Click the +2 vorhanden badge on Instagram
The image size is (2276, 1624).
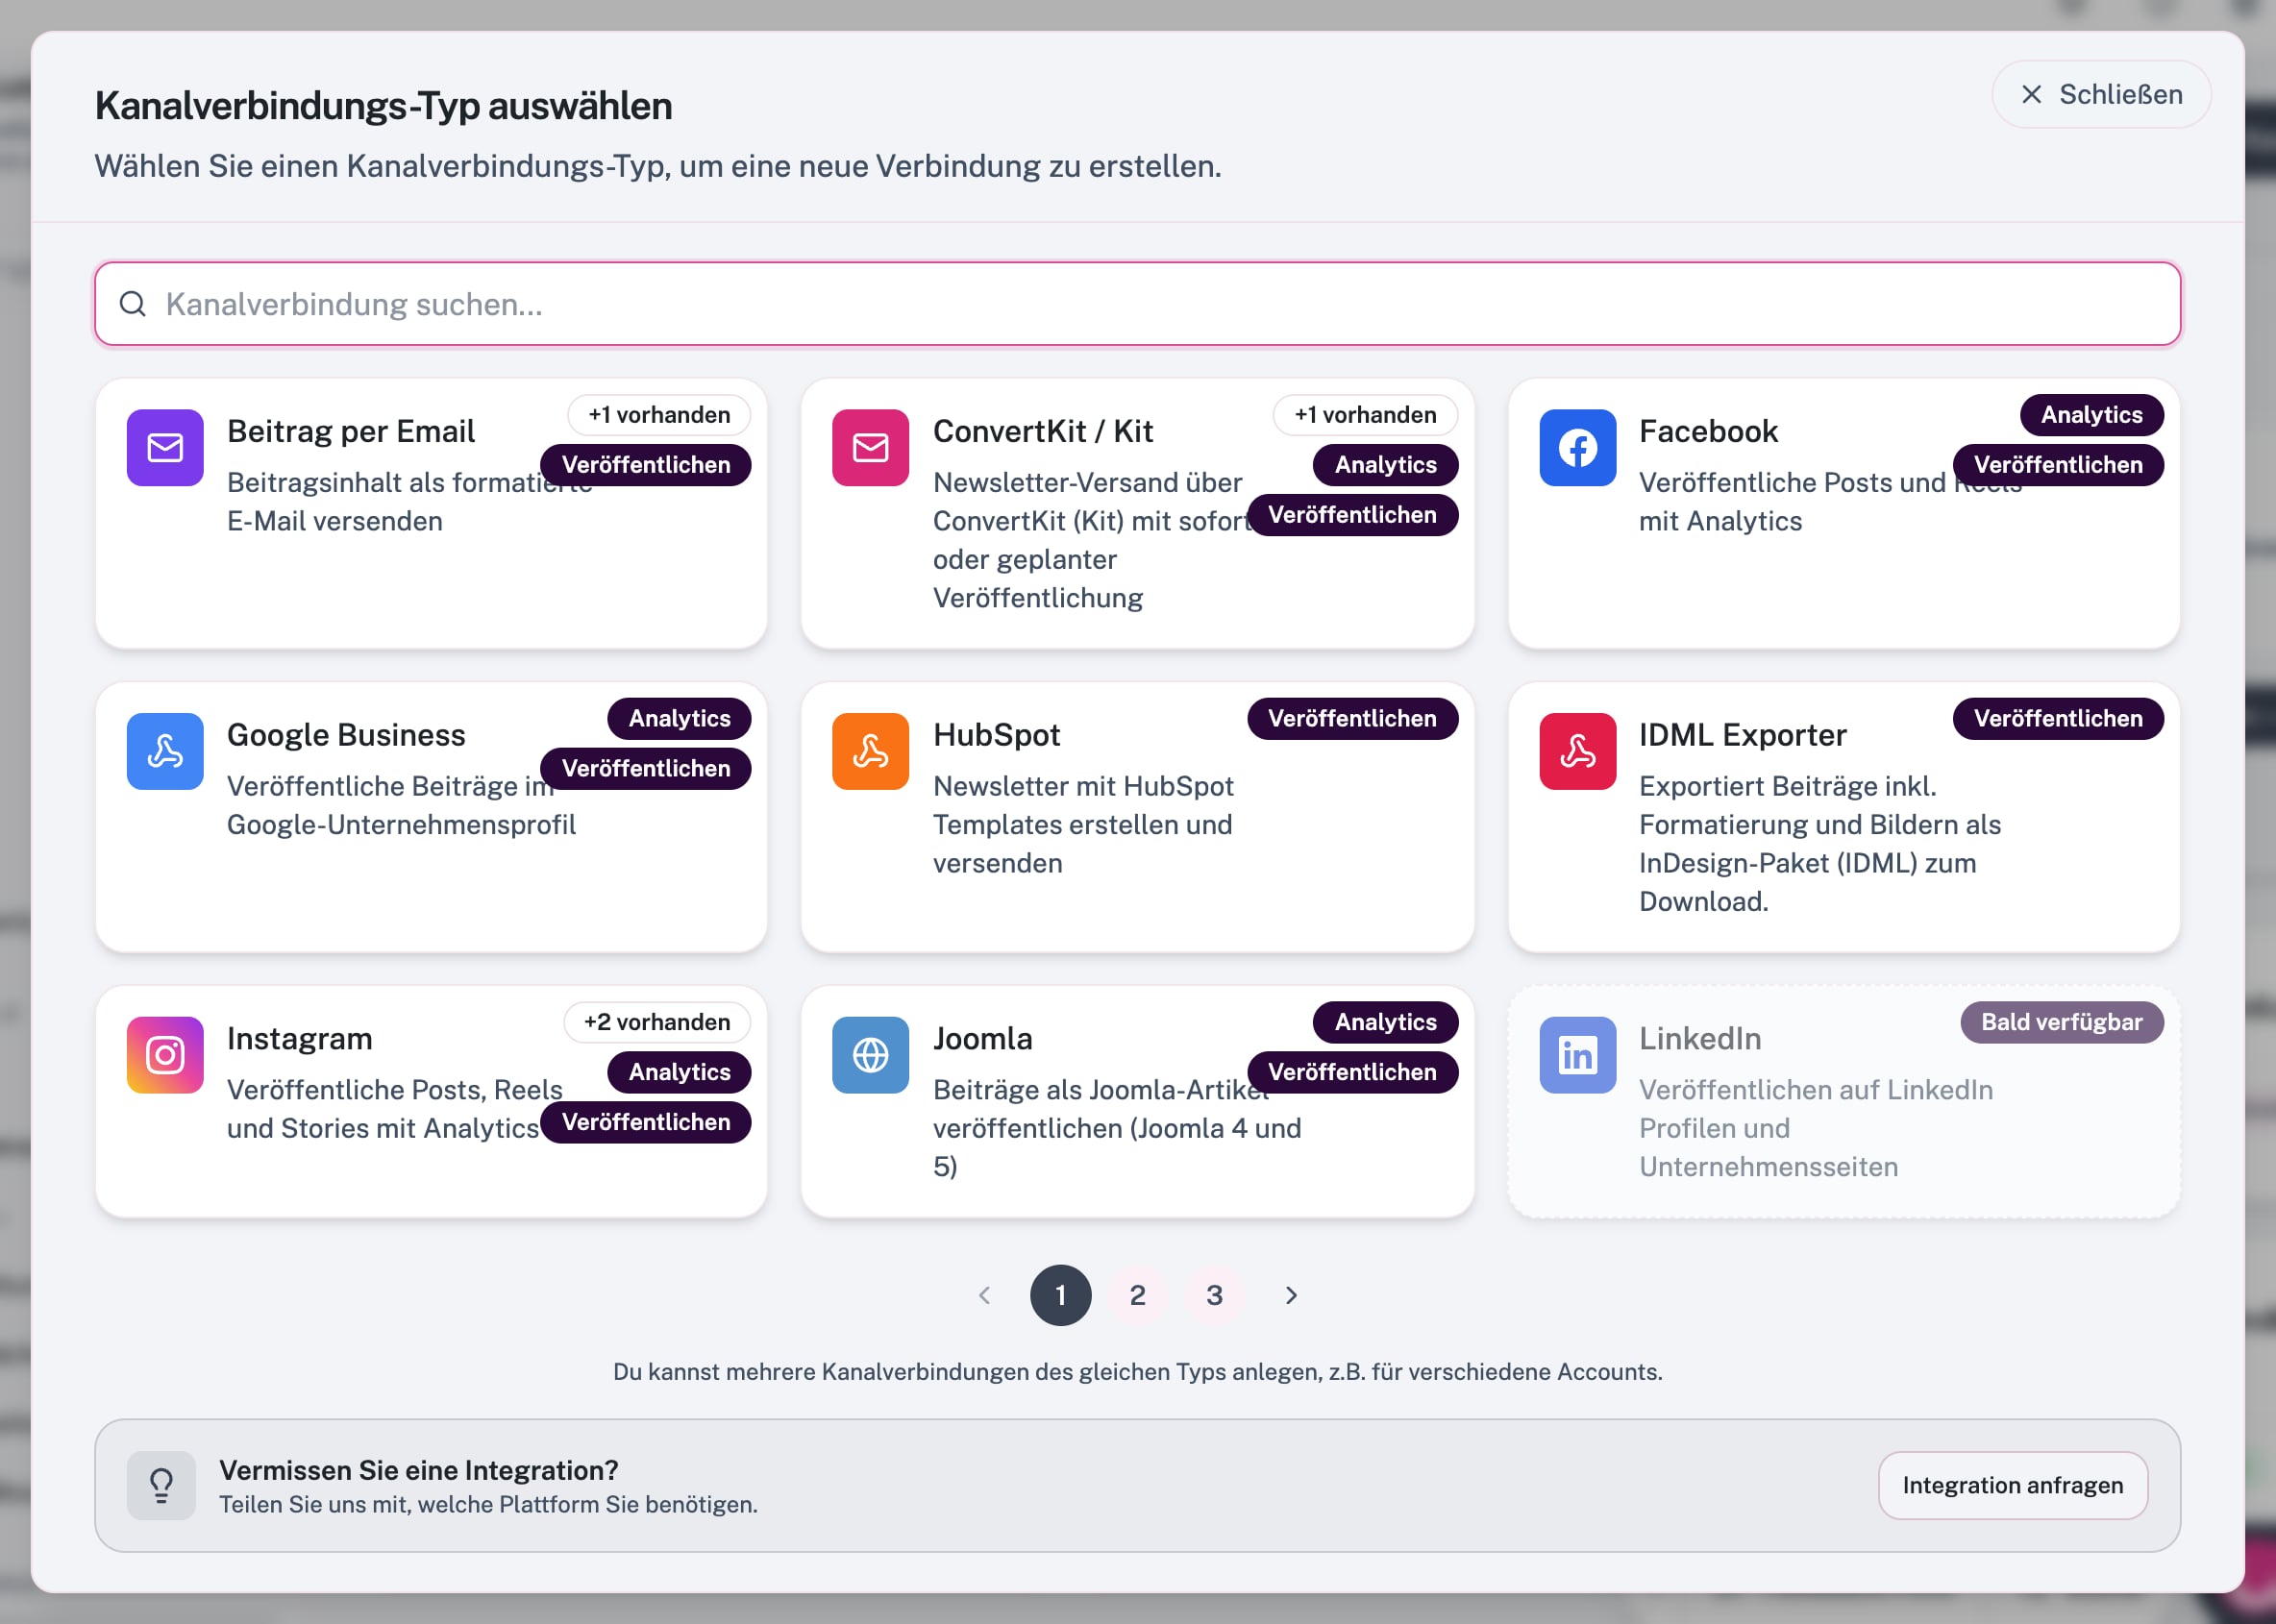click(x=657, y=1022)
